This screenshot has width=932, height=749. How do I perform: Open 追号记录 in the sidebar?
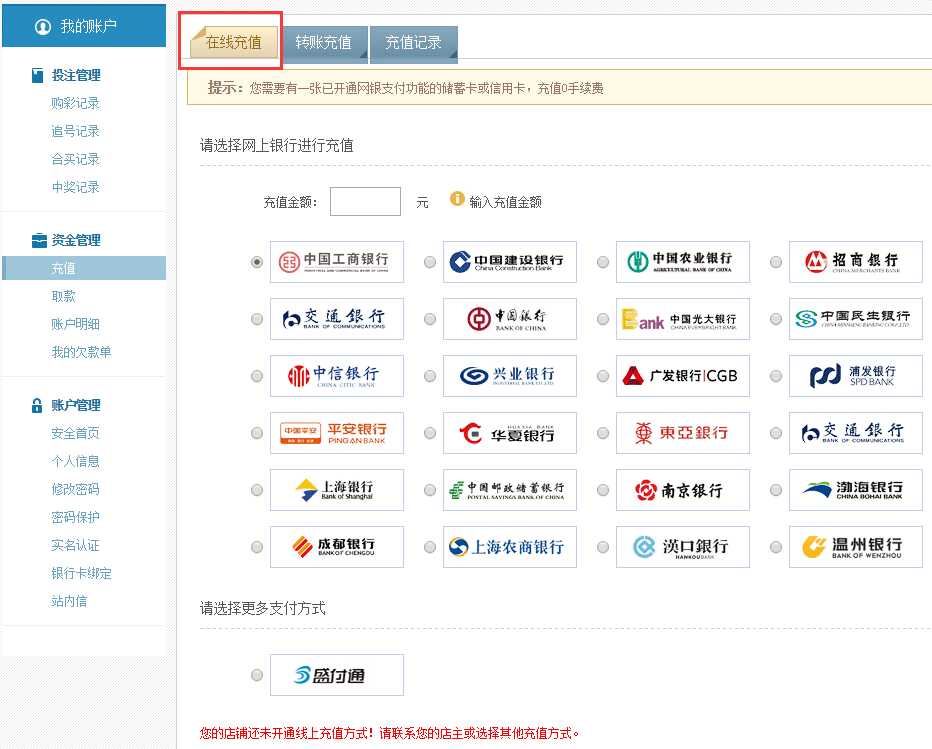[x=75, y=131]
